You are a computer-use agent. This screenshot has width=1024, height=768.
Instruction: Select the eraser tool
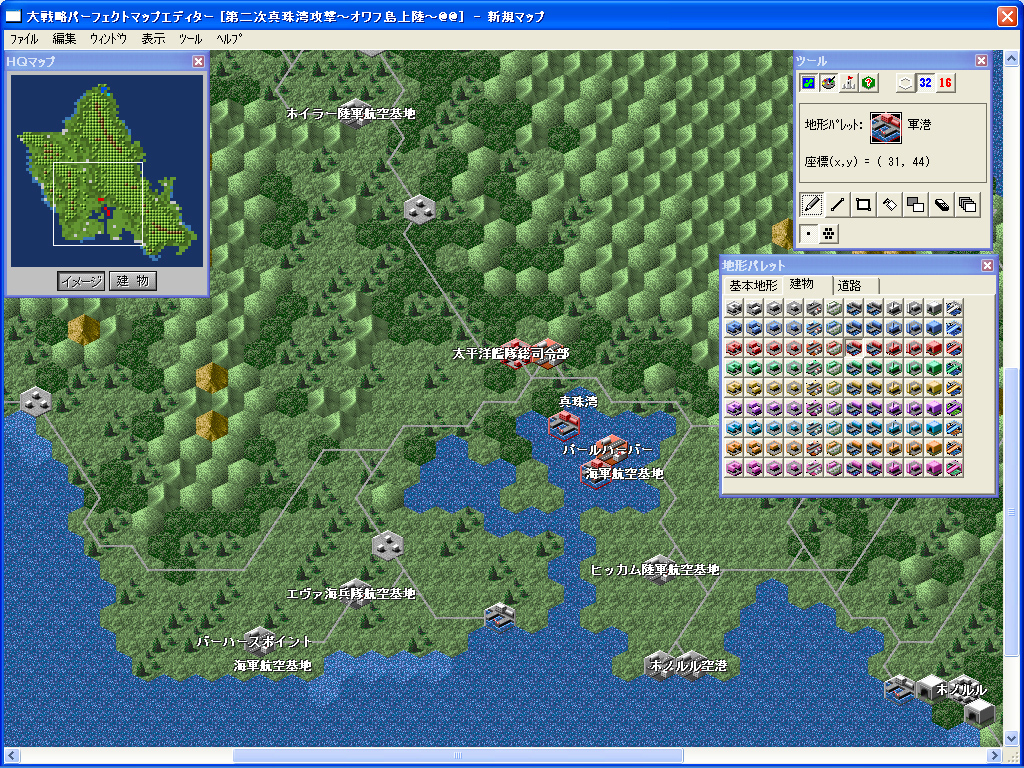pyautogui.click(x=941, y=205)
